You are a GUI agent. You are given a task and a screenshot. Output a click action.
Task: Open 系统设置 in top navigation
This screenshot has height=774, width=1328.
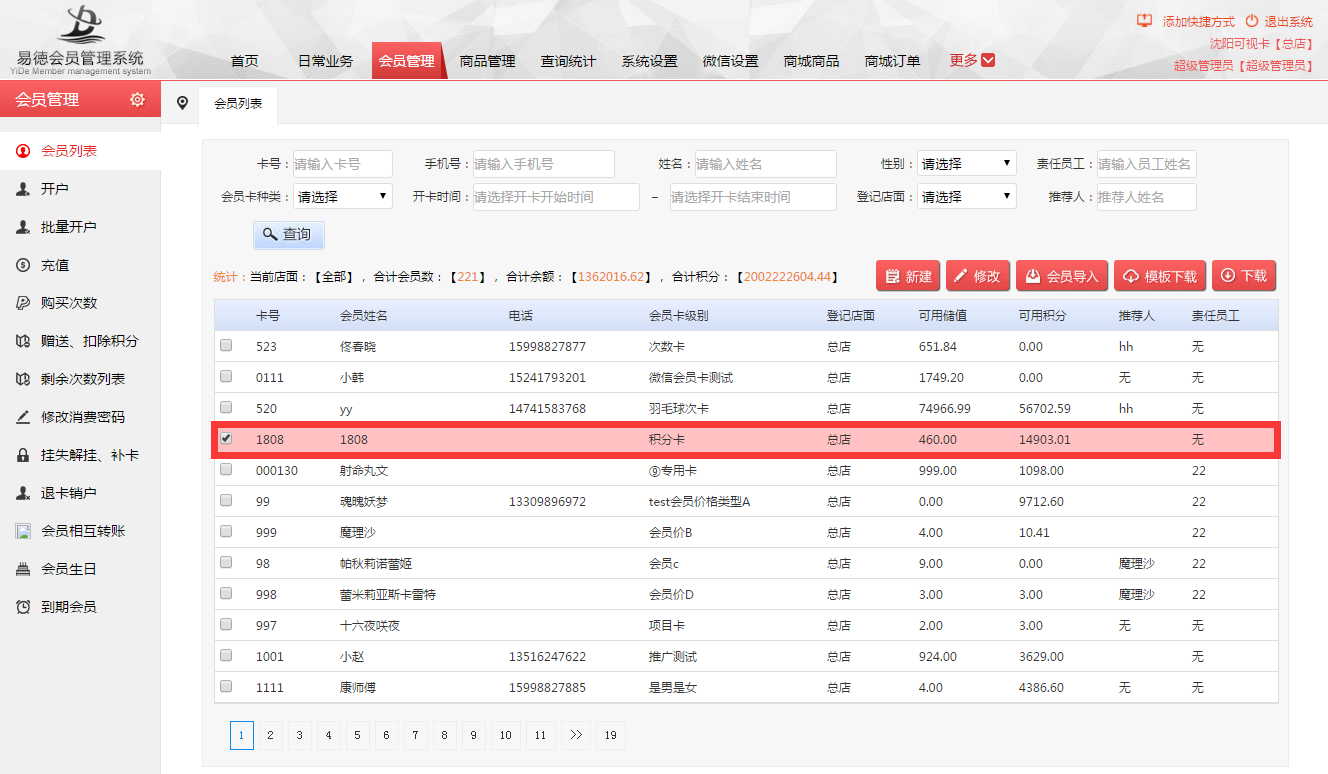(649, 61)
